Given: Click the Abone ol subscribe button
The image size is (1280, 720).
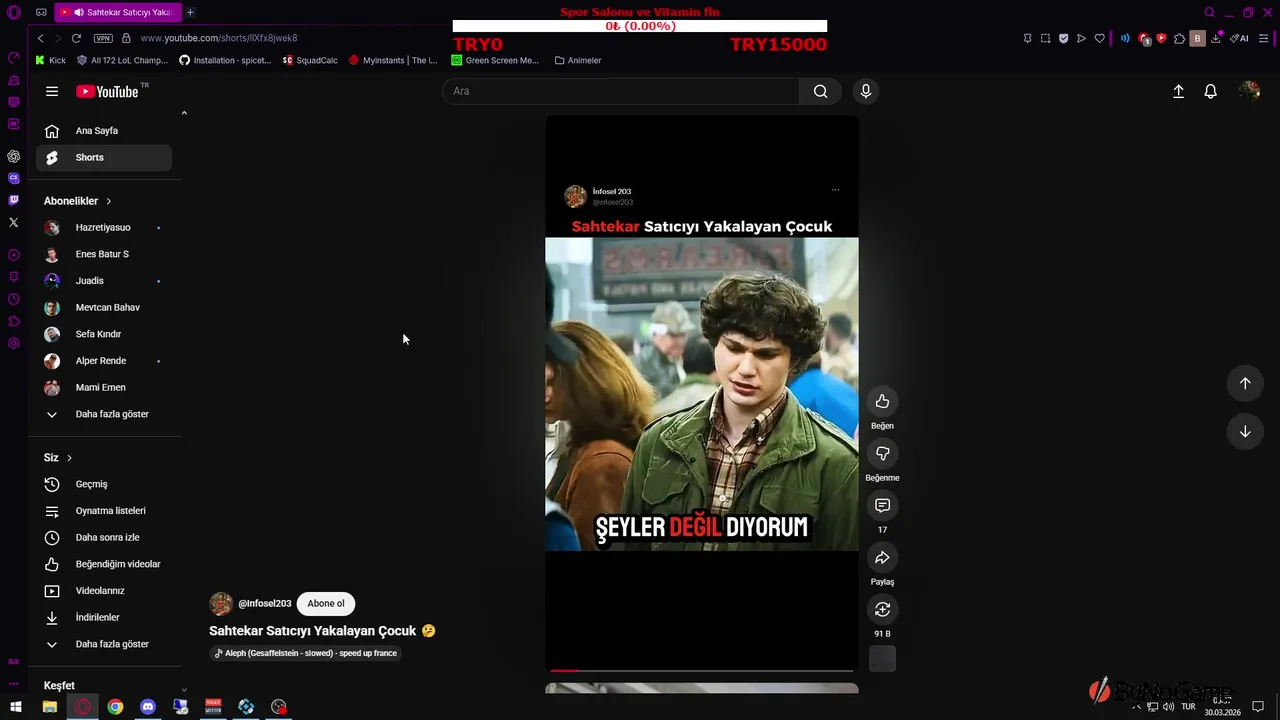Looking at the screenshot, I should 326,603.
